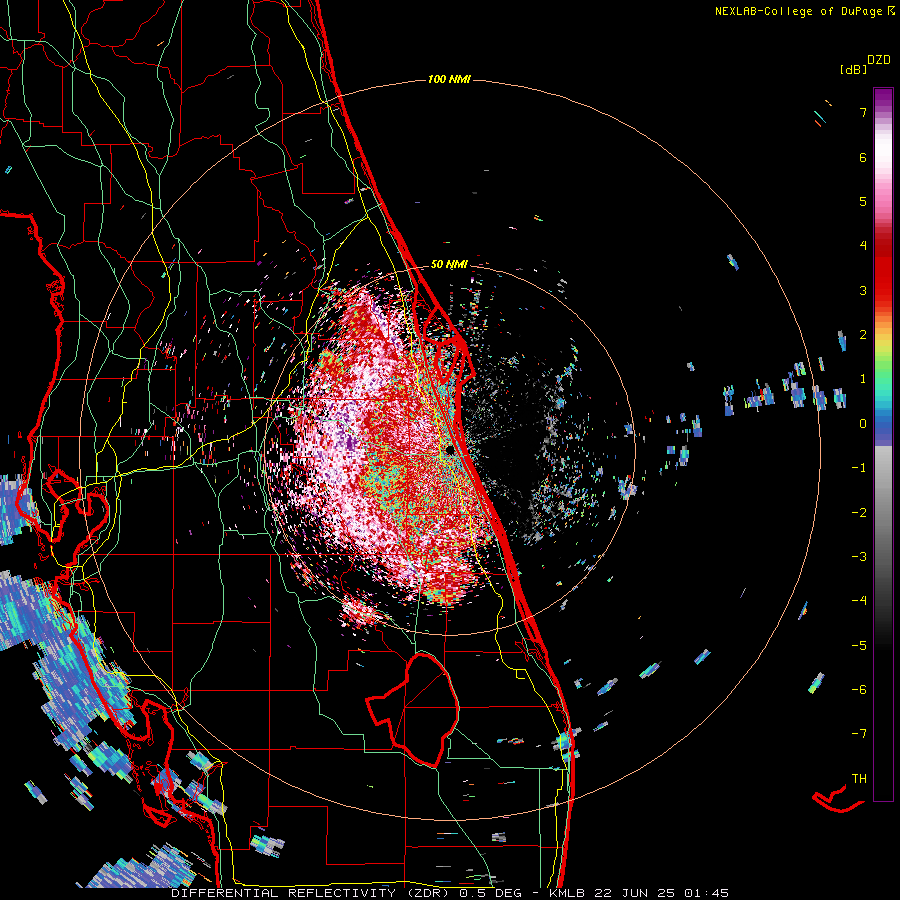Click the KMLB station identifier in caption

568,893
